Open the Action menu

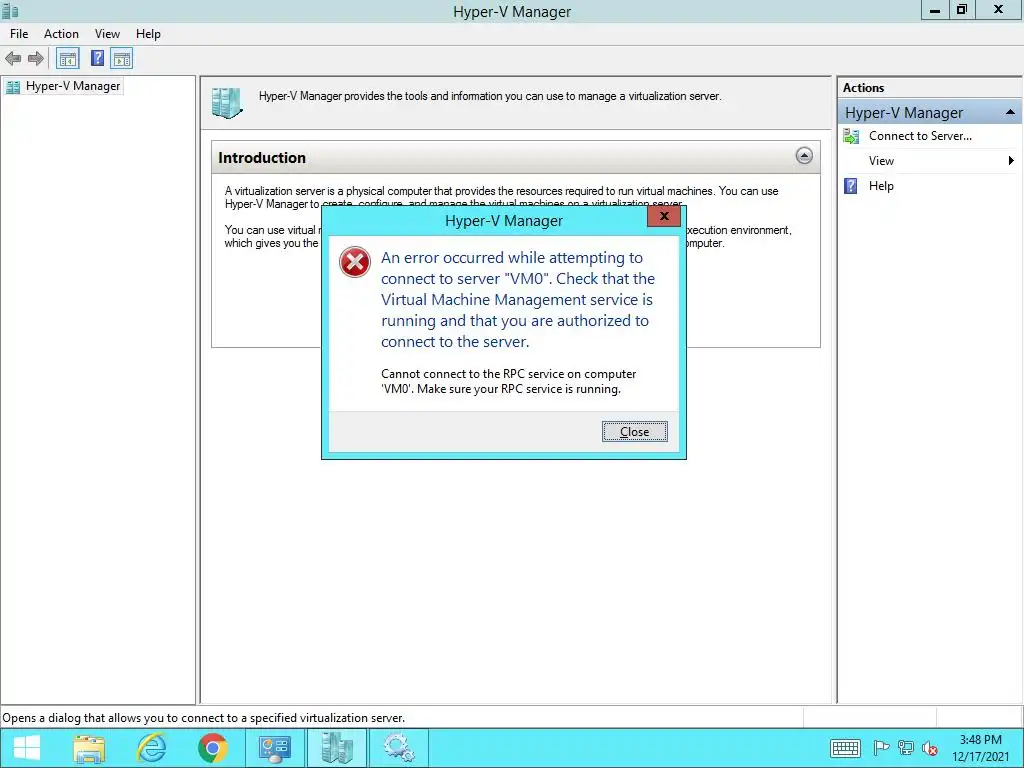(61, 34)
